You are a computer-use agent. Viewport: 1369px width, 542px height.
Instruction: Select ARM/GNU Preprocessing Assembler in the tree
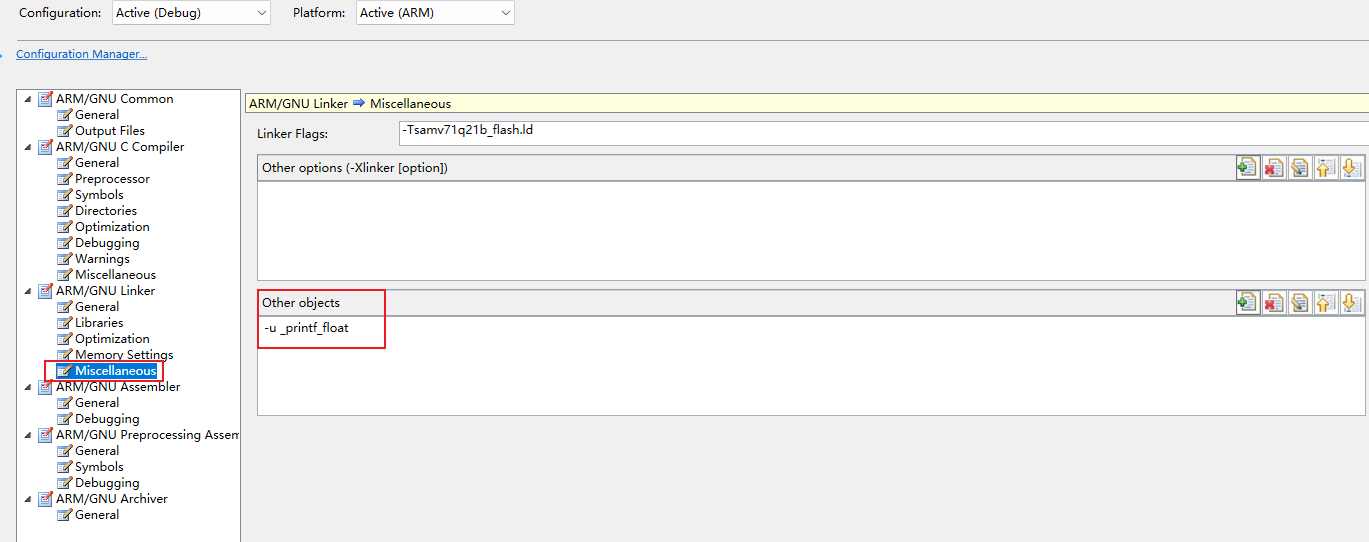147,435
